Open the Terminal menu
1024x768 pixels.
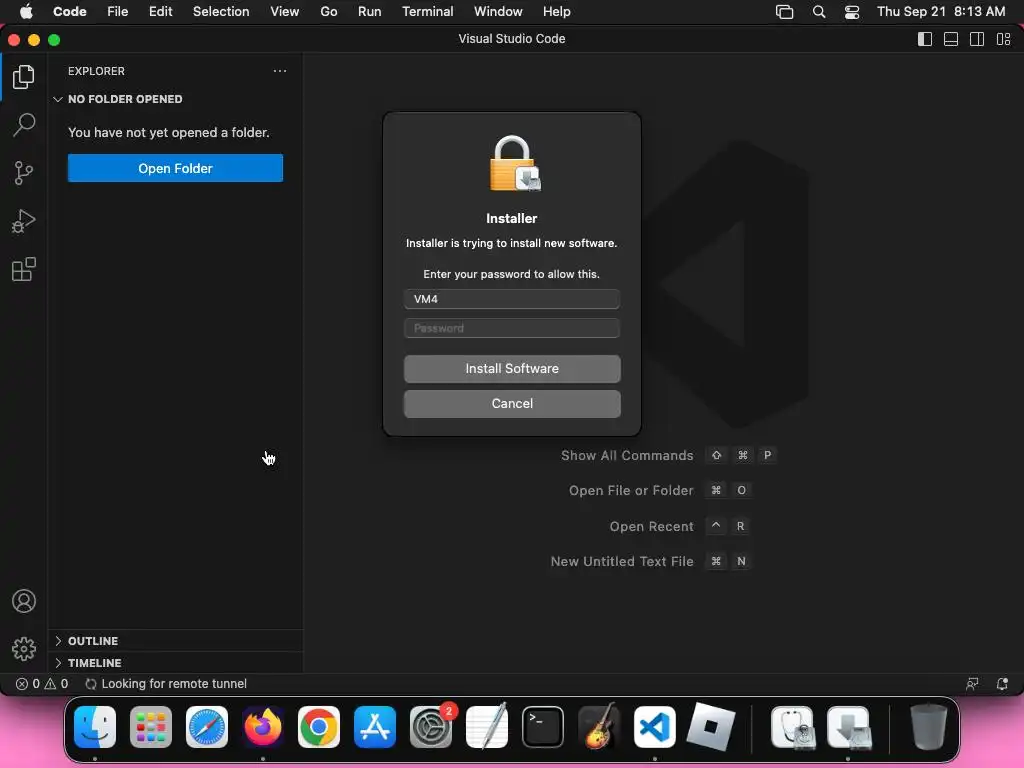(x=428, y=12)
